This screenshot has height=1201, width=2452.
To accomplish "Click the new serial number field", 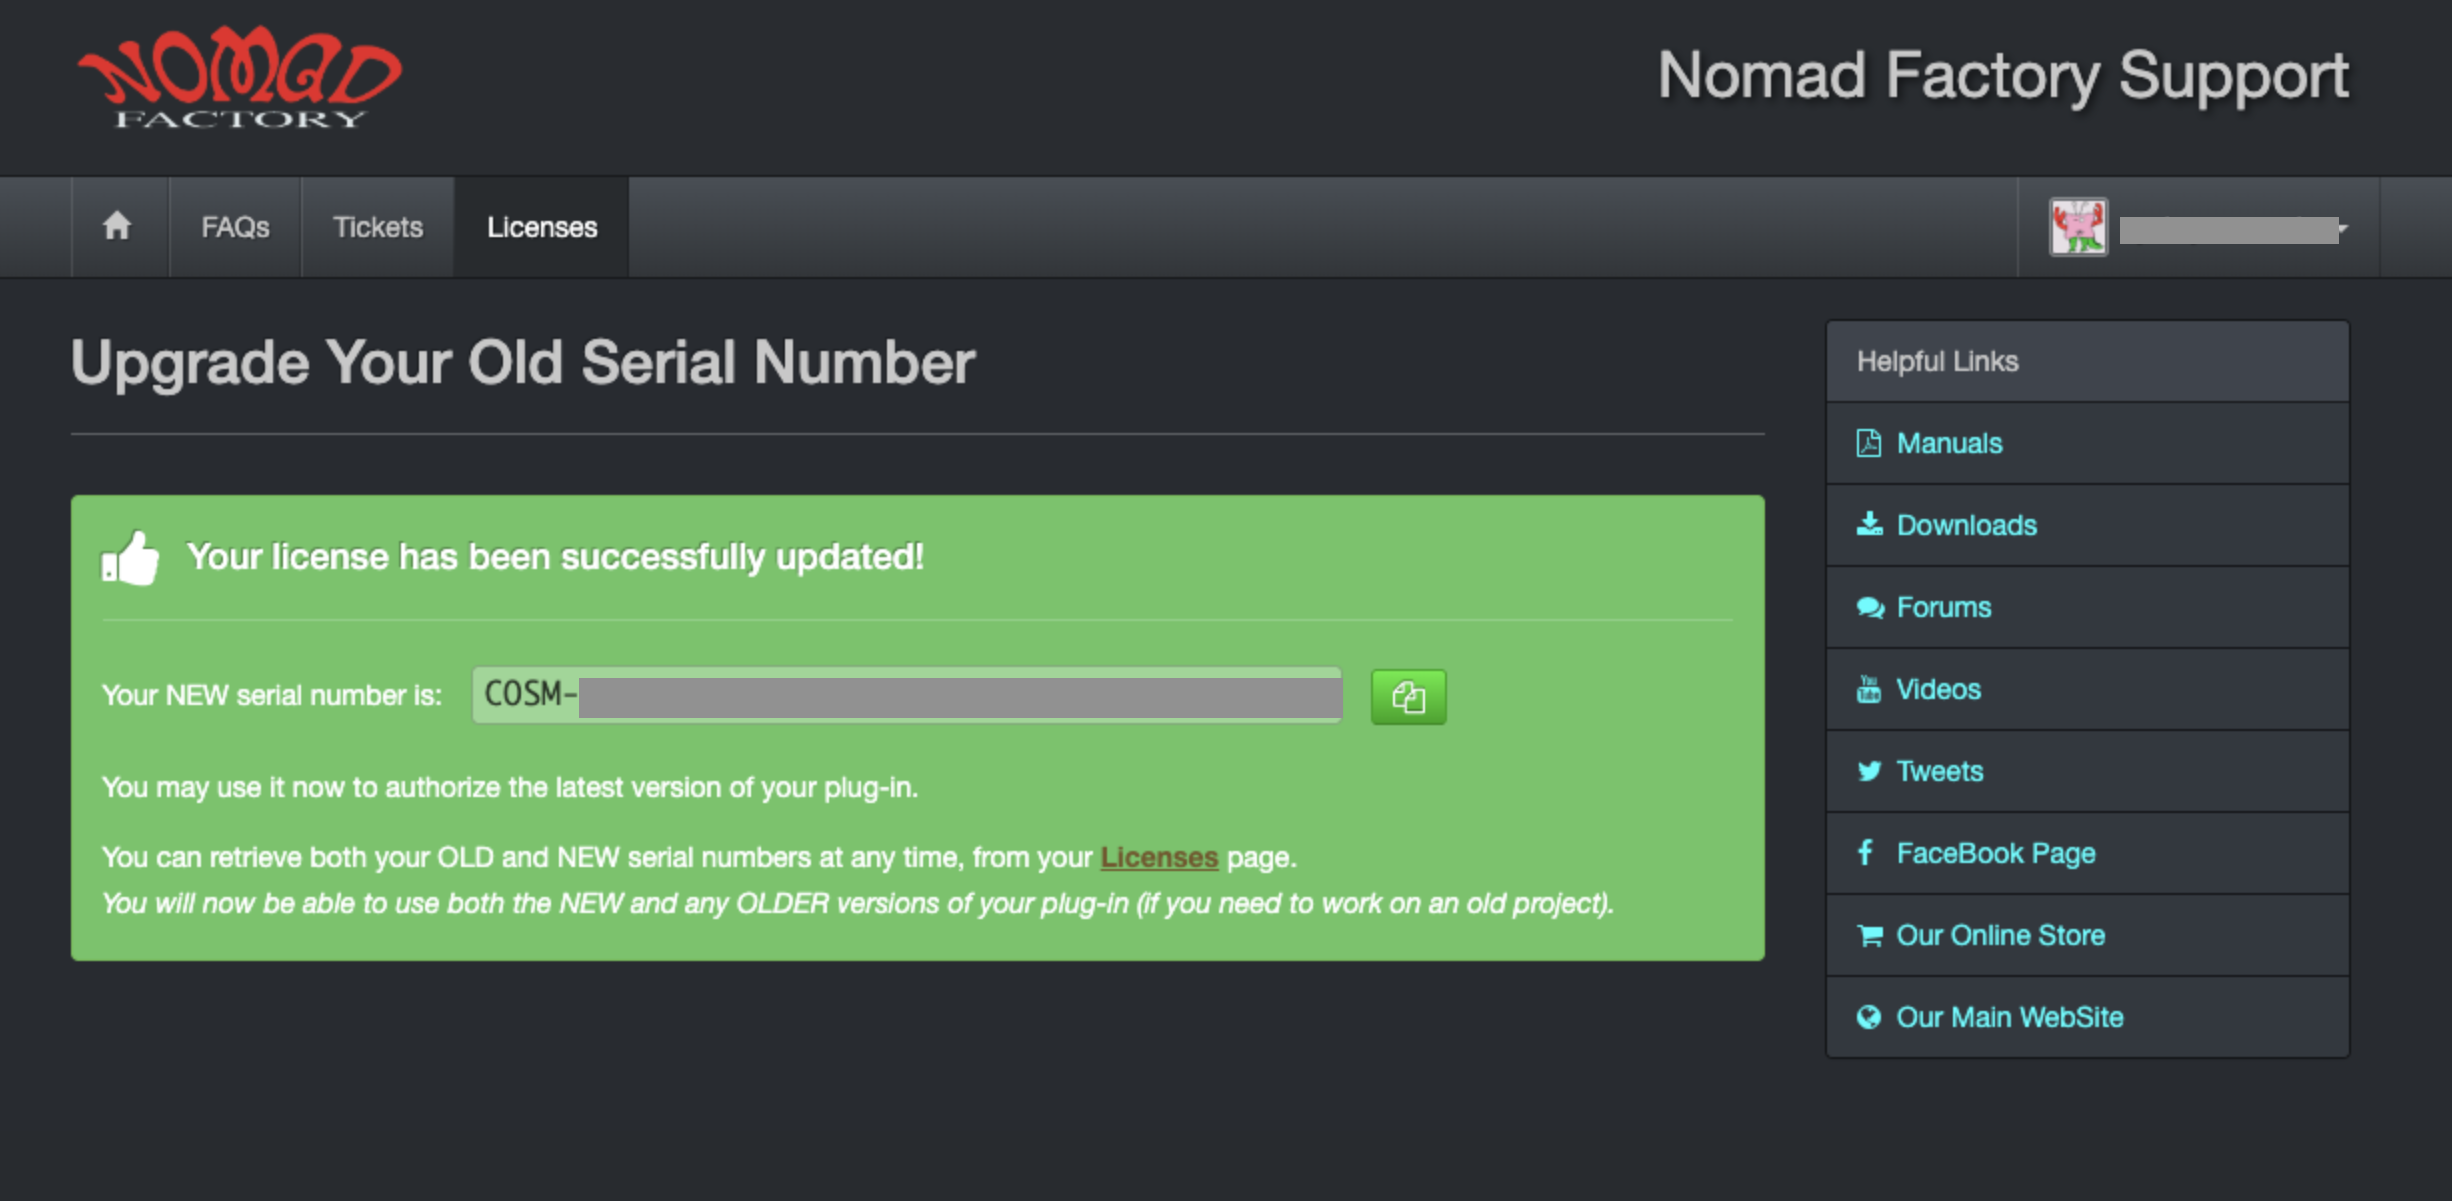I will 907,695.
